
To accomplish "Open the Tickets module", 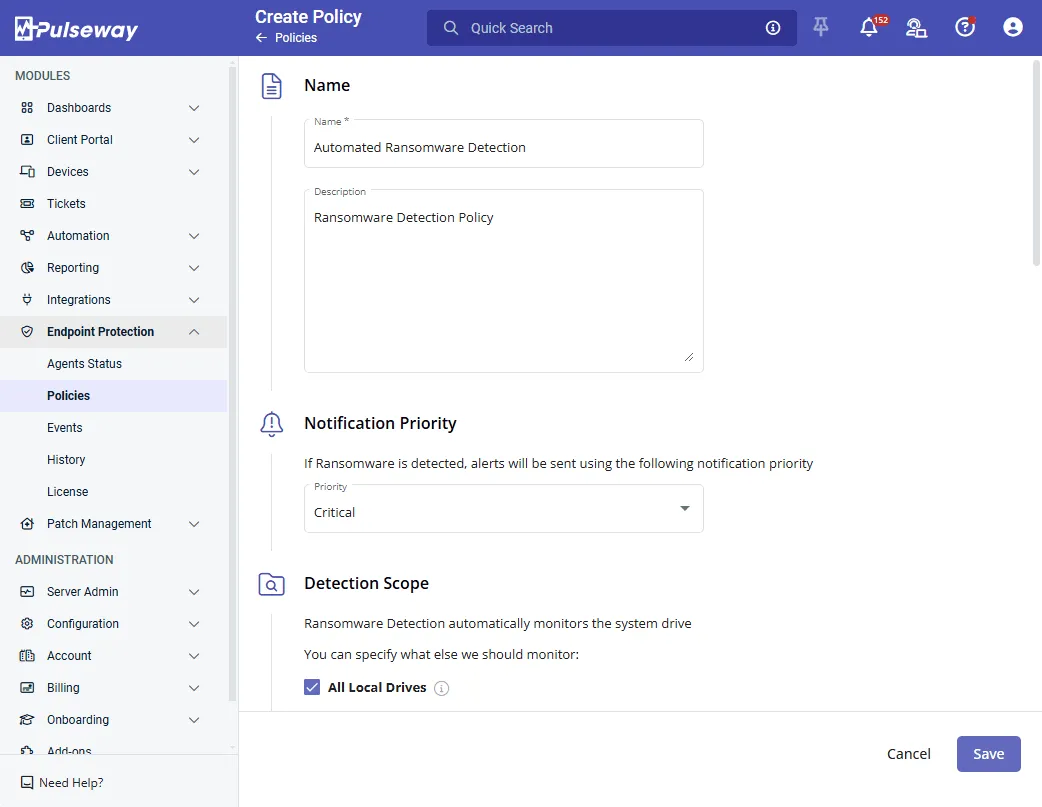I will click(66, 204).
